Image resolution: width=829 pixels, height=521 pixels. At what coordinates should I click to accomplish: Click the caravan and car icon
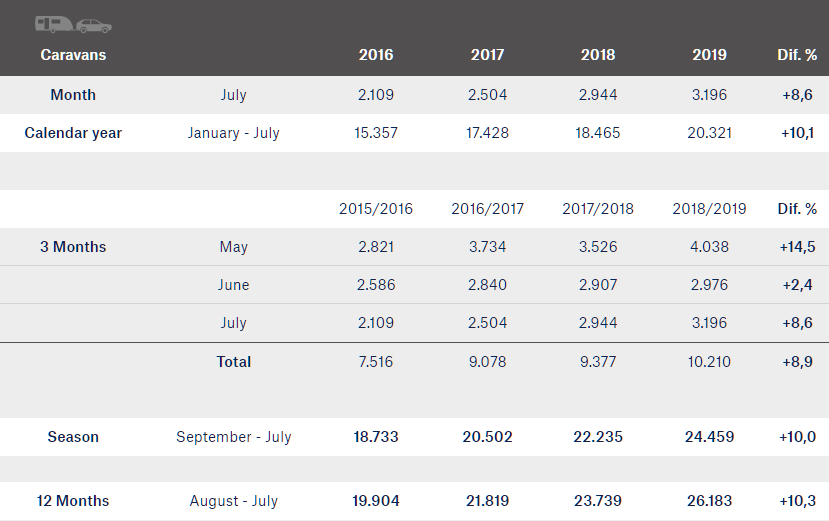[73, 24]
